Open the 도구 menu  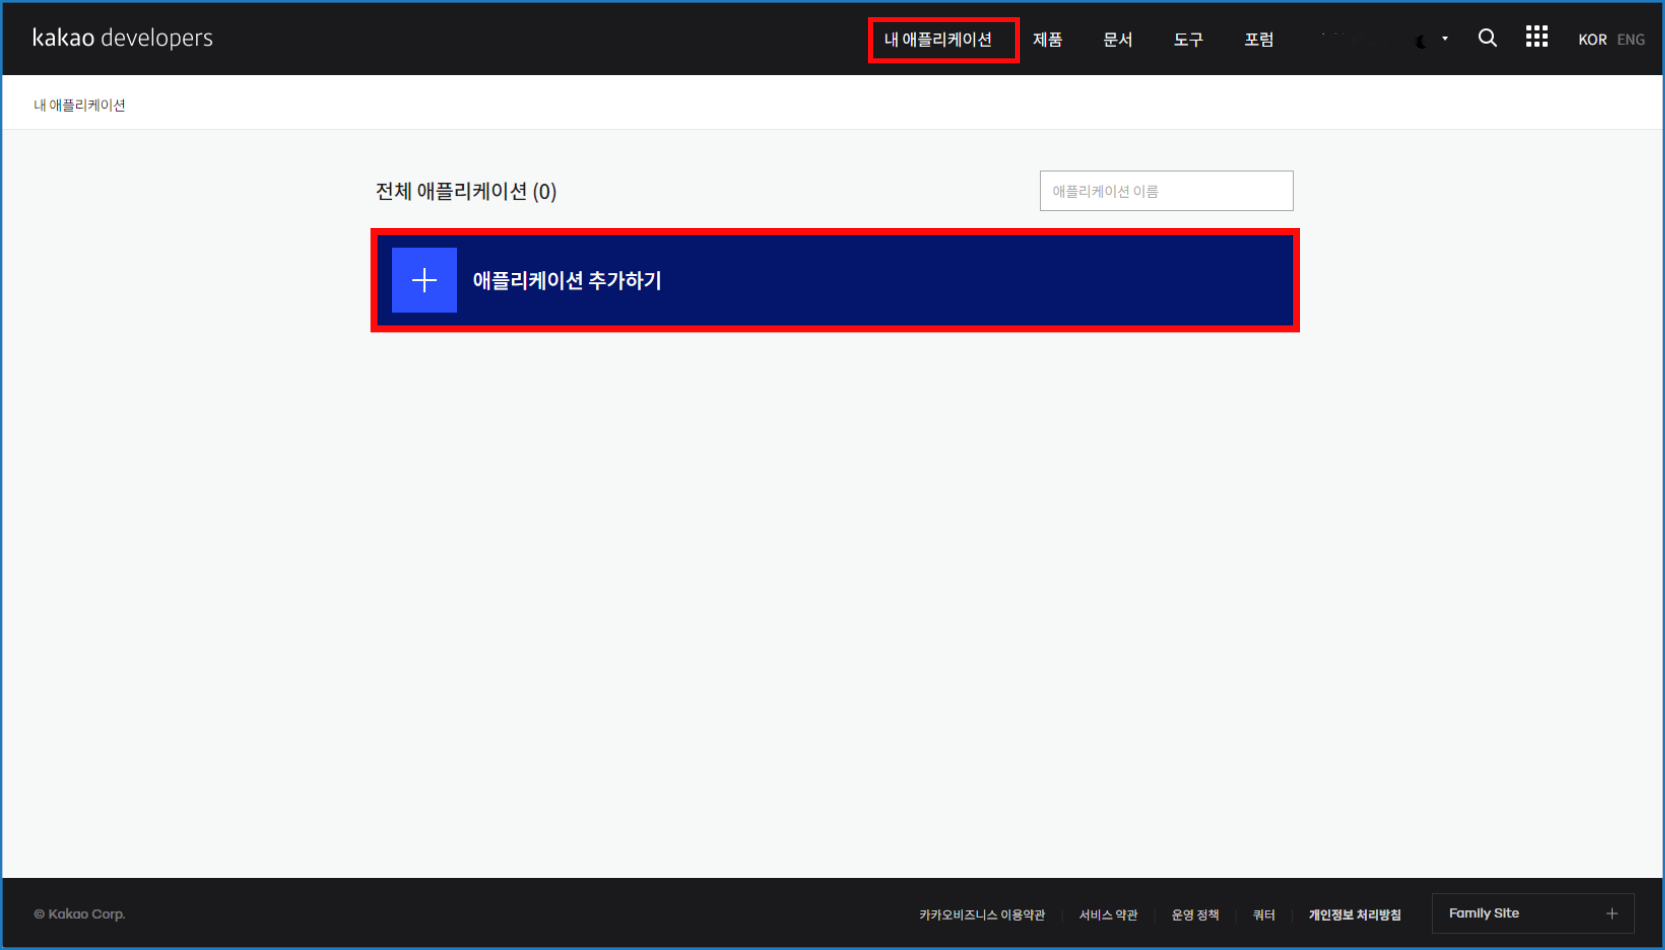point(1188,40)
